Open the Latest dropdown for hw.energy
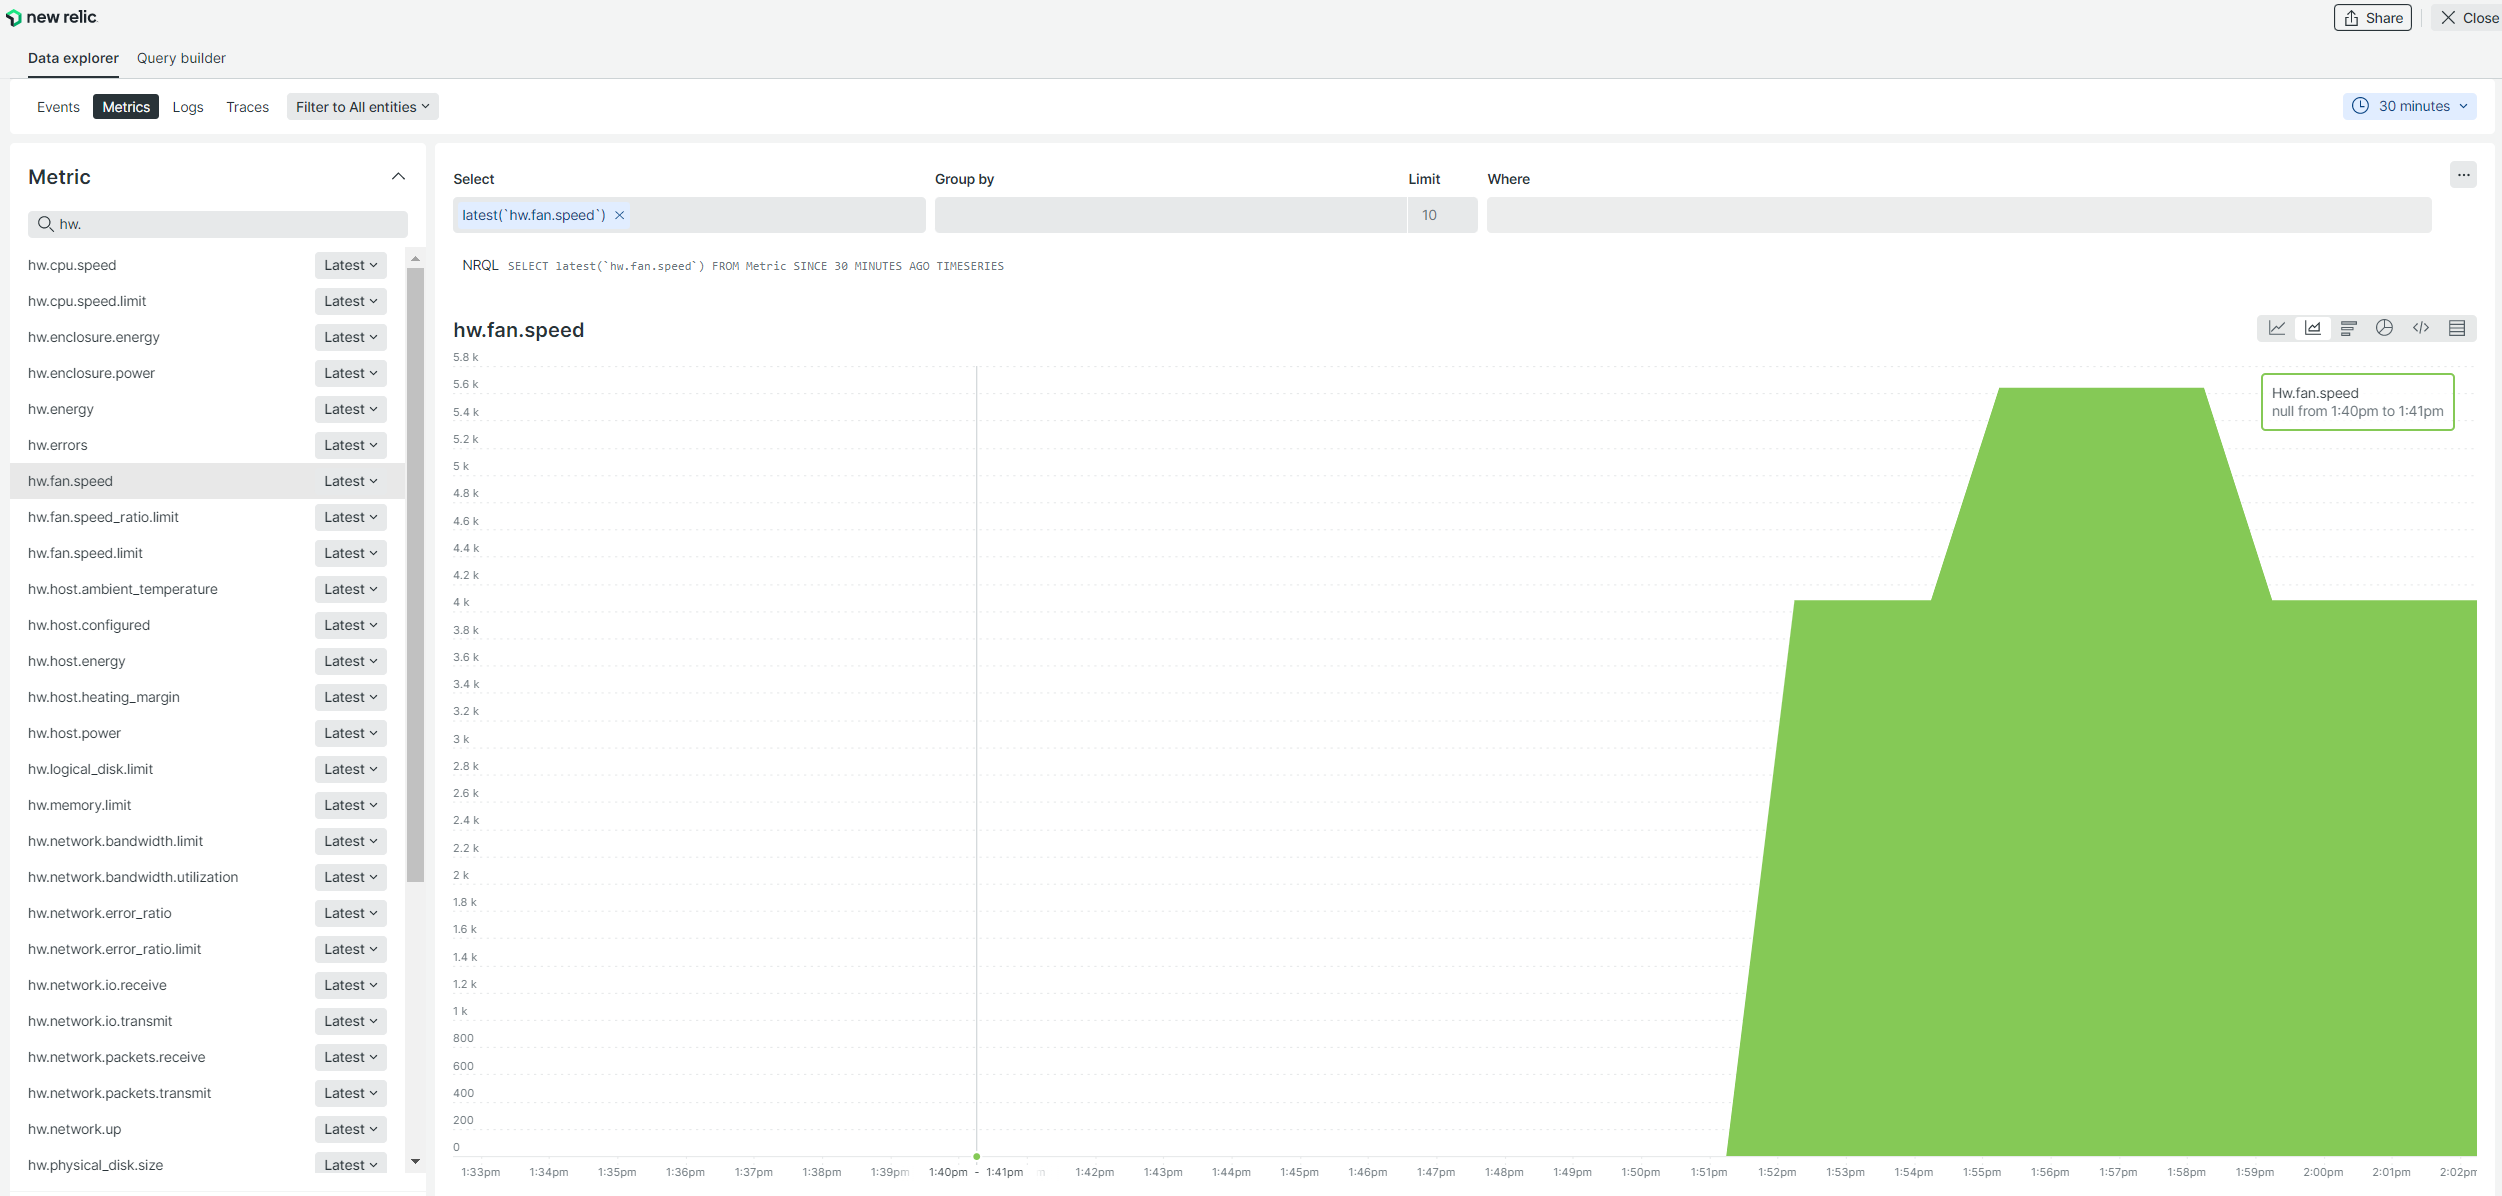2502x1196 pixels. pos(349,409)
